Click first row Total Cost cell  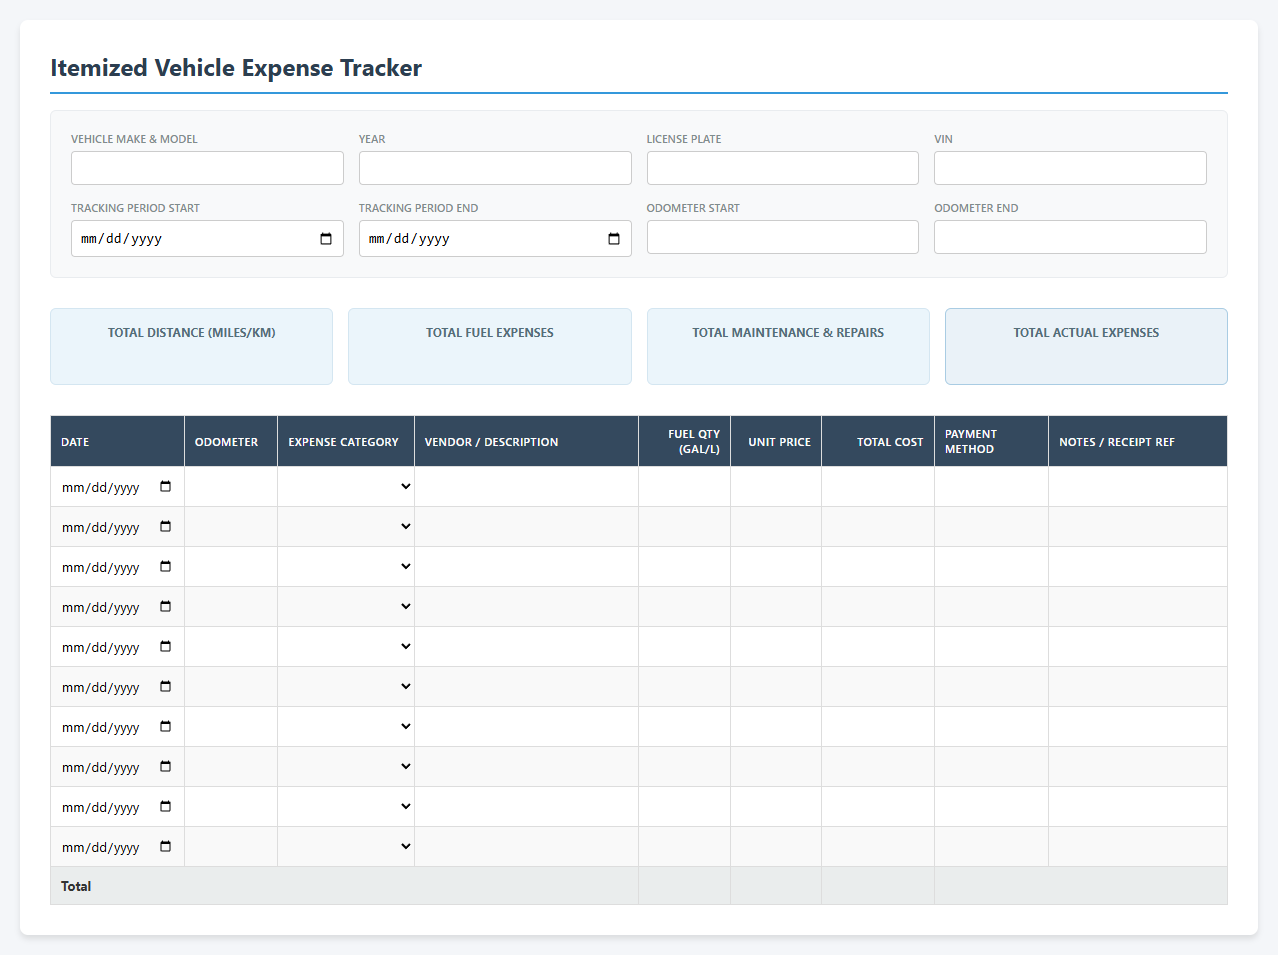point(878,487)
